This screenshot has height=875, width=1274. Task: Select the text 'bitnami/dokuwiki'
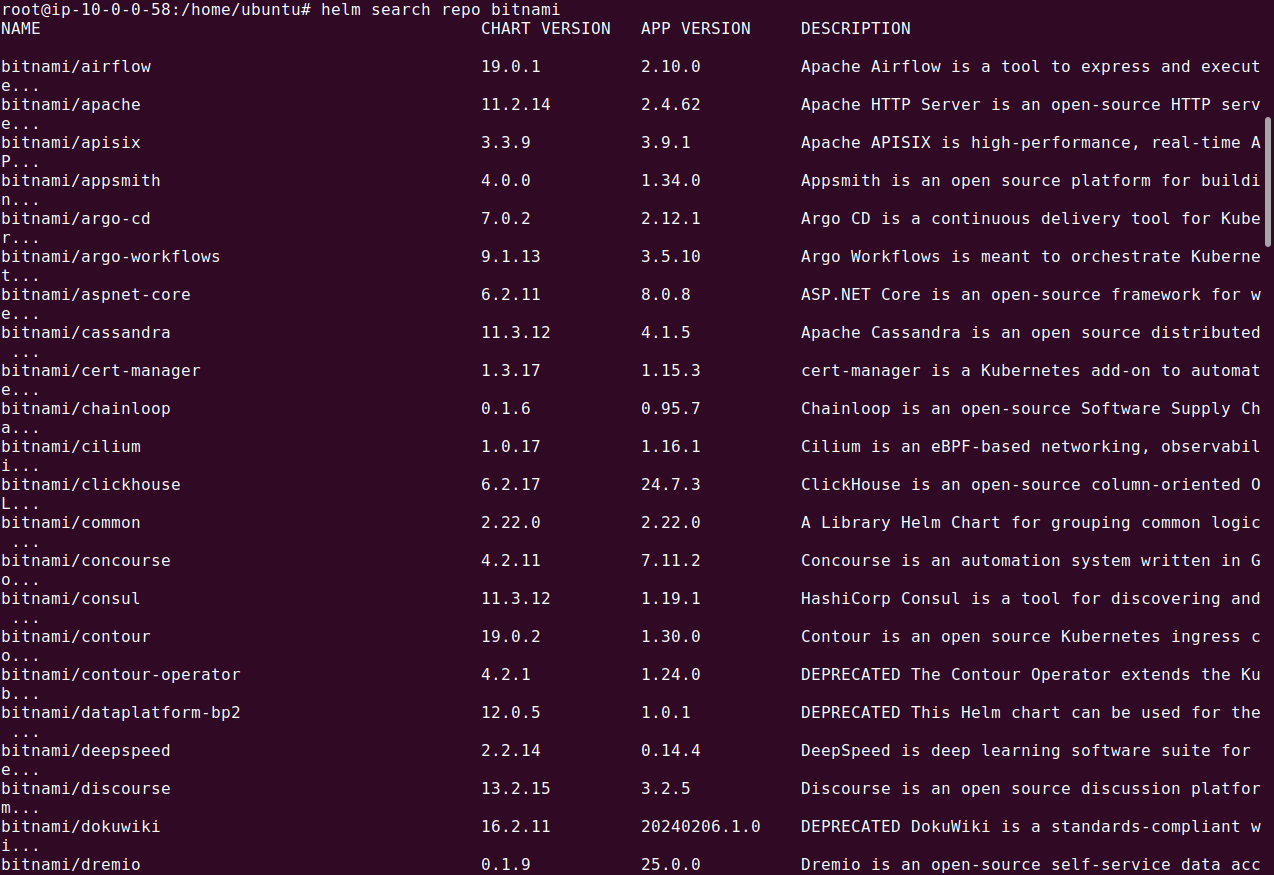coord(81,827)
